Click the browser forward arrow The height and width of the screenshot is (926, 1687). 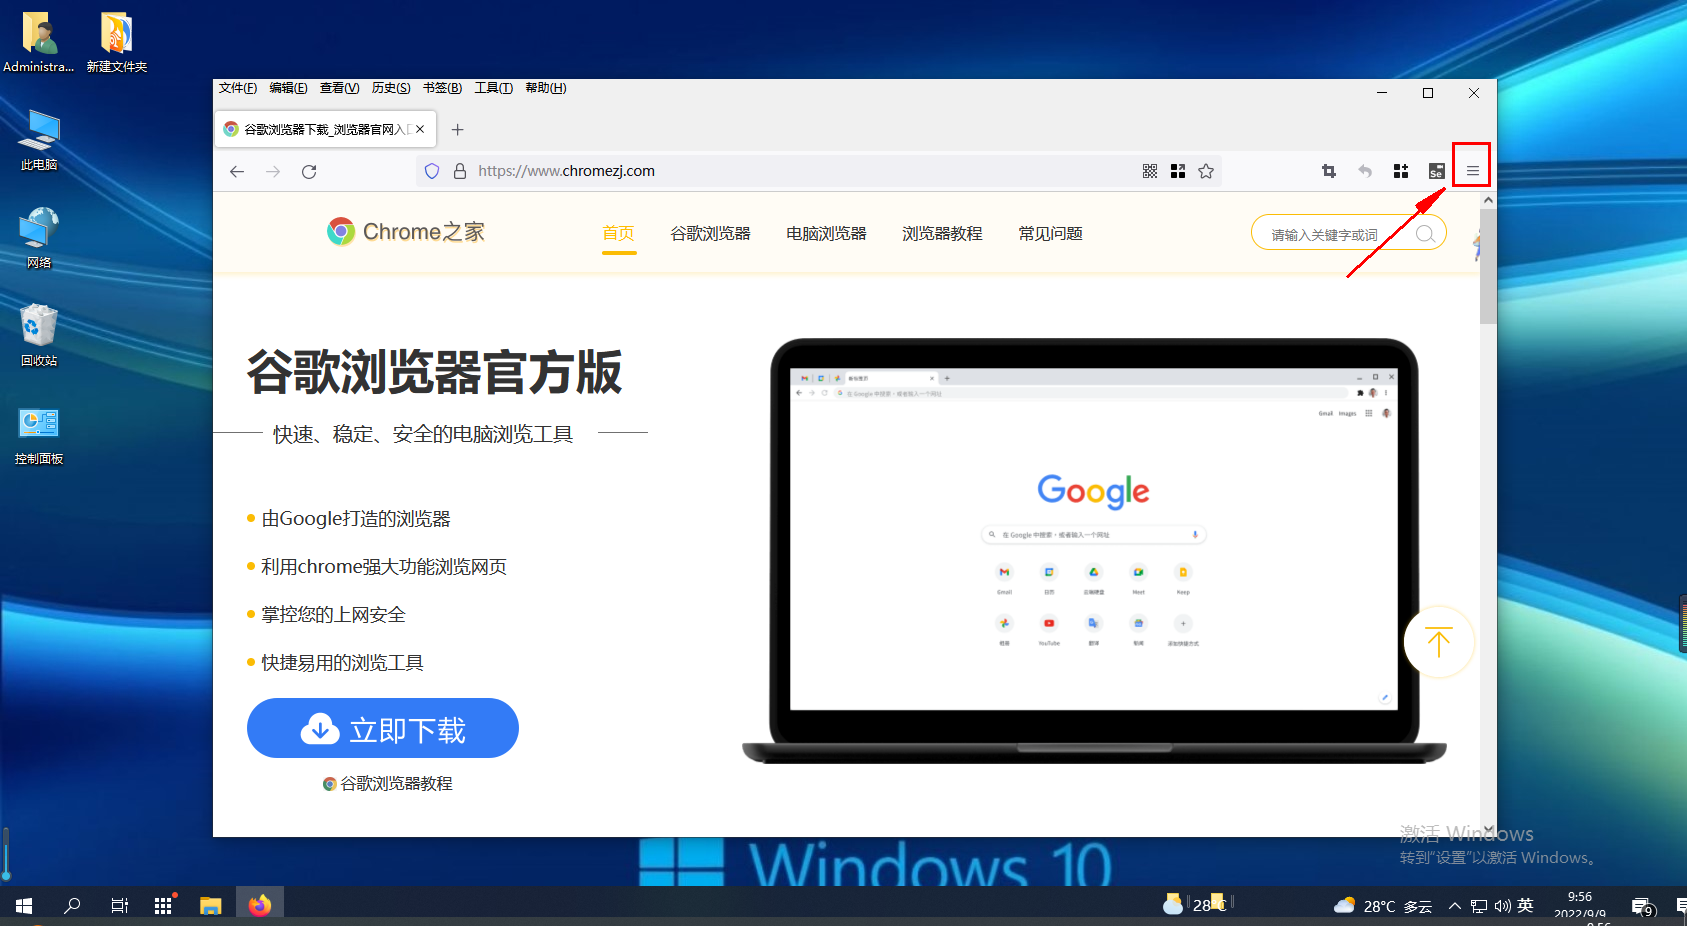point(273,171)
